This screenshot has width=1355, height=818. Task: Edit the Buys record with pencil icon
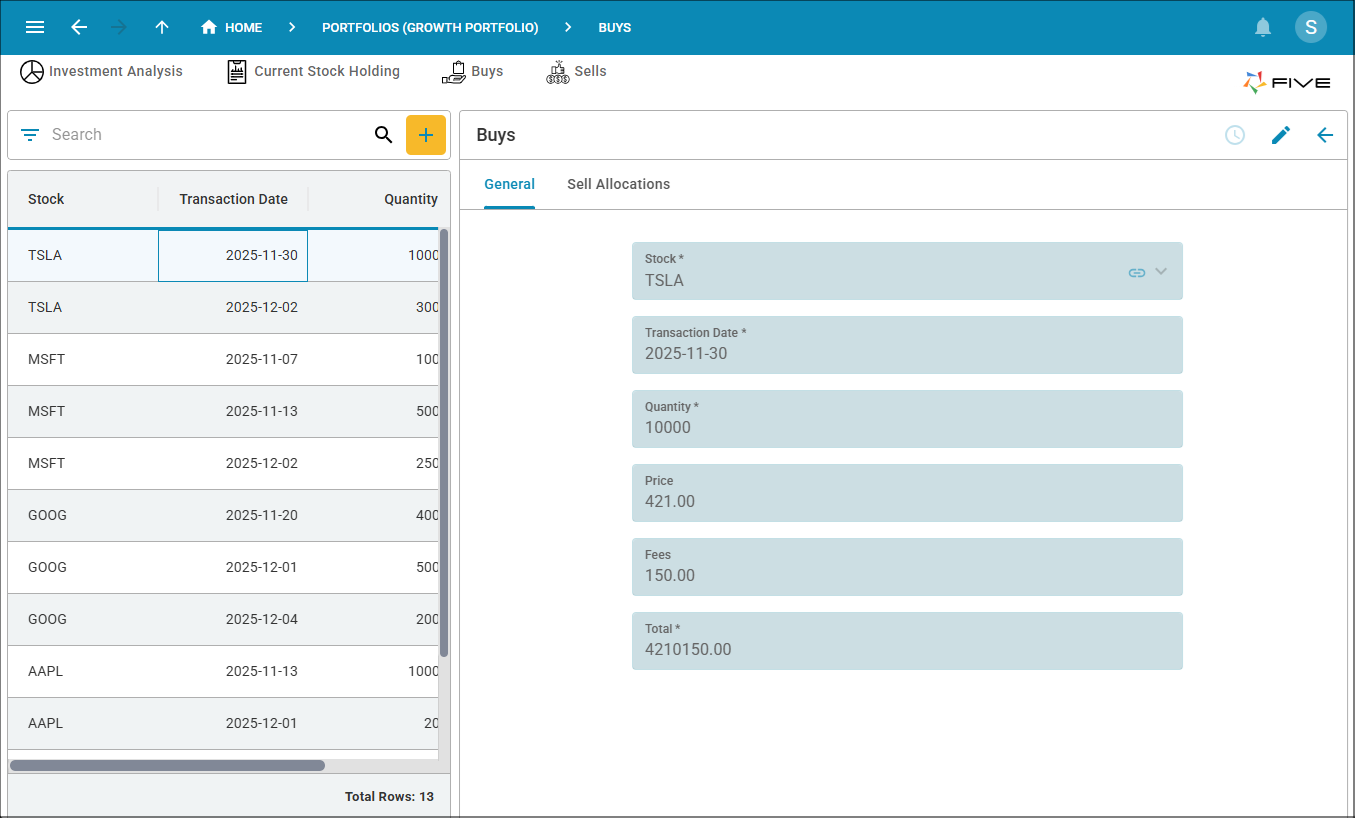pos(1281,135)
